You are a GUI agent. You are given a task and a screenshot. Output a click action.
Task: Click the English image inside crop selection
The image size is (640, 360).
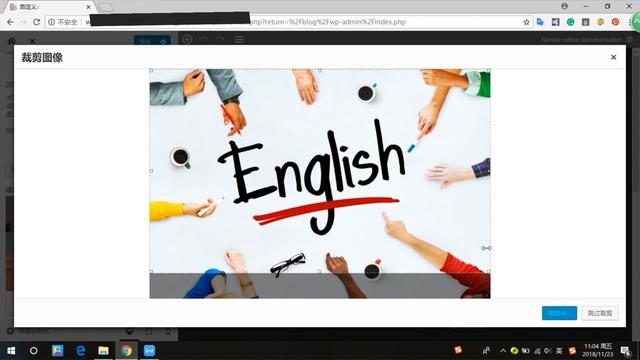coord(320,171)
